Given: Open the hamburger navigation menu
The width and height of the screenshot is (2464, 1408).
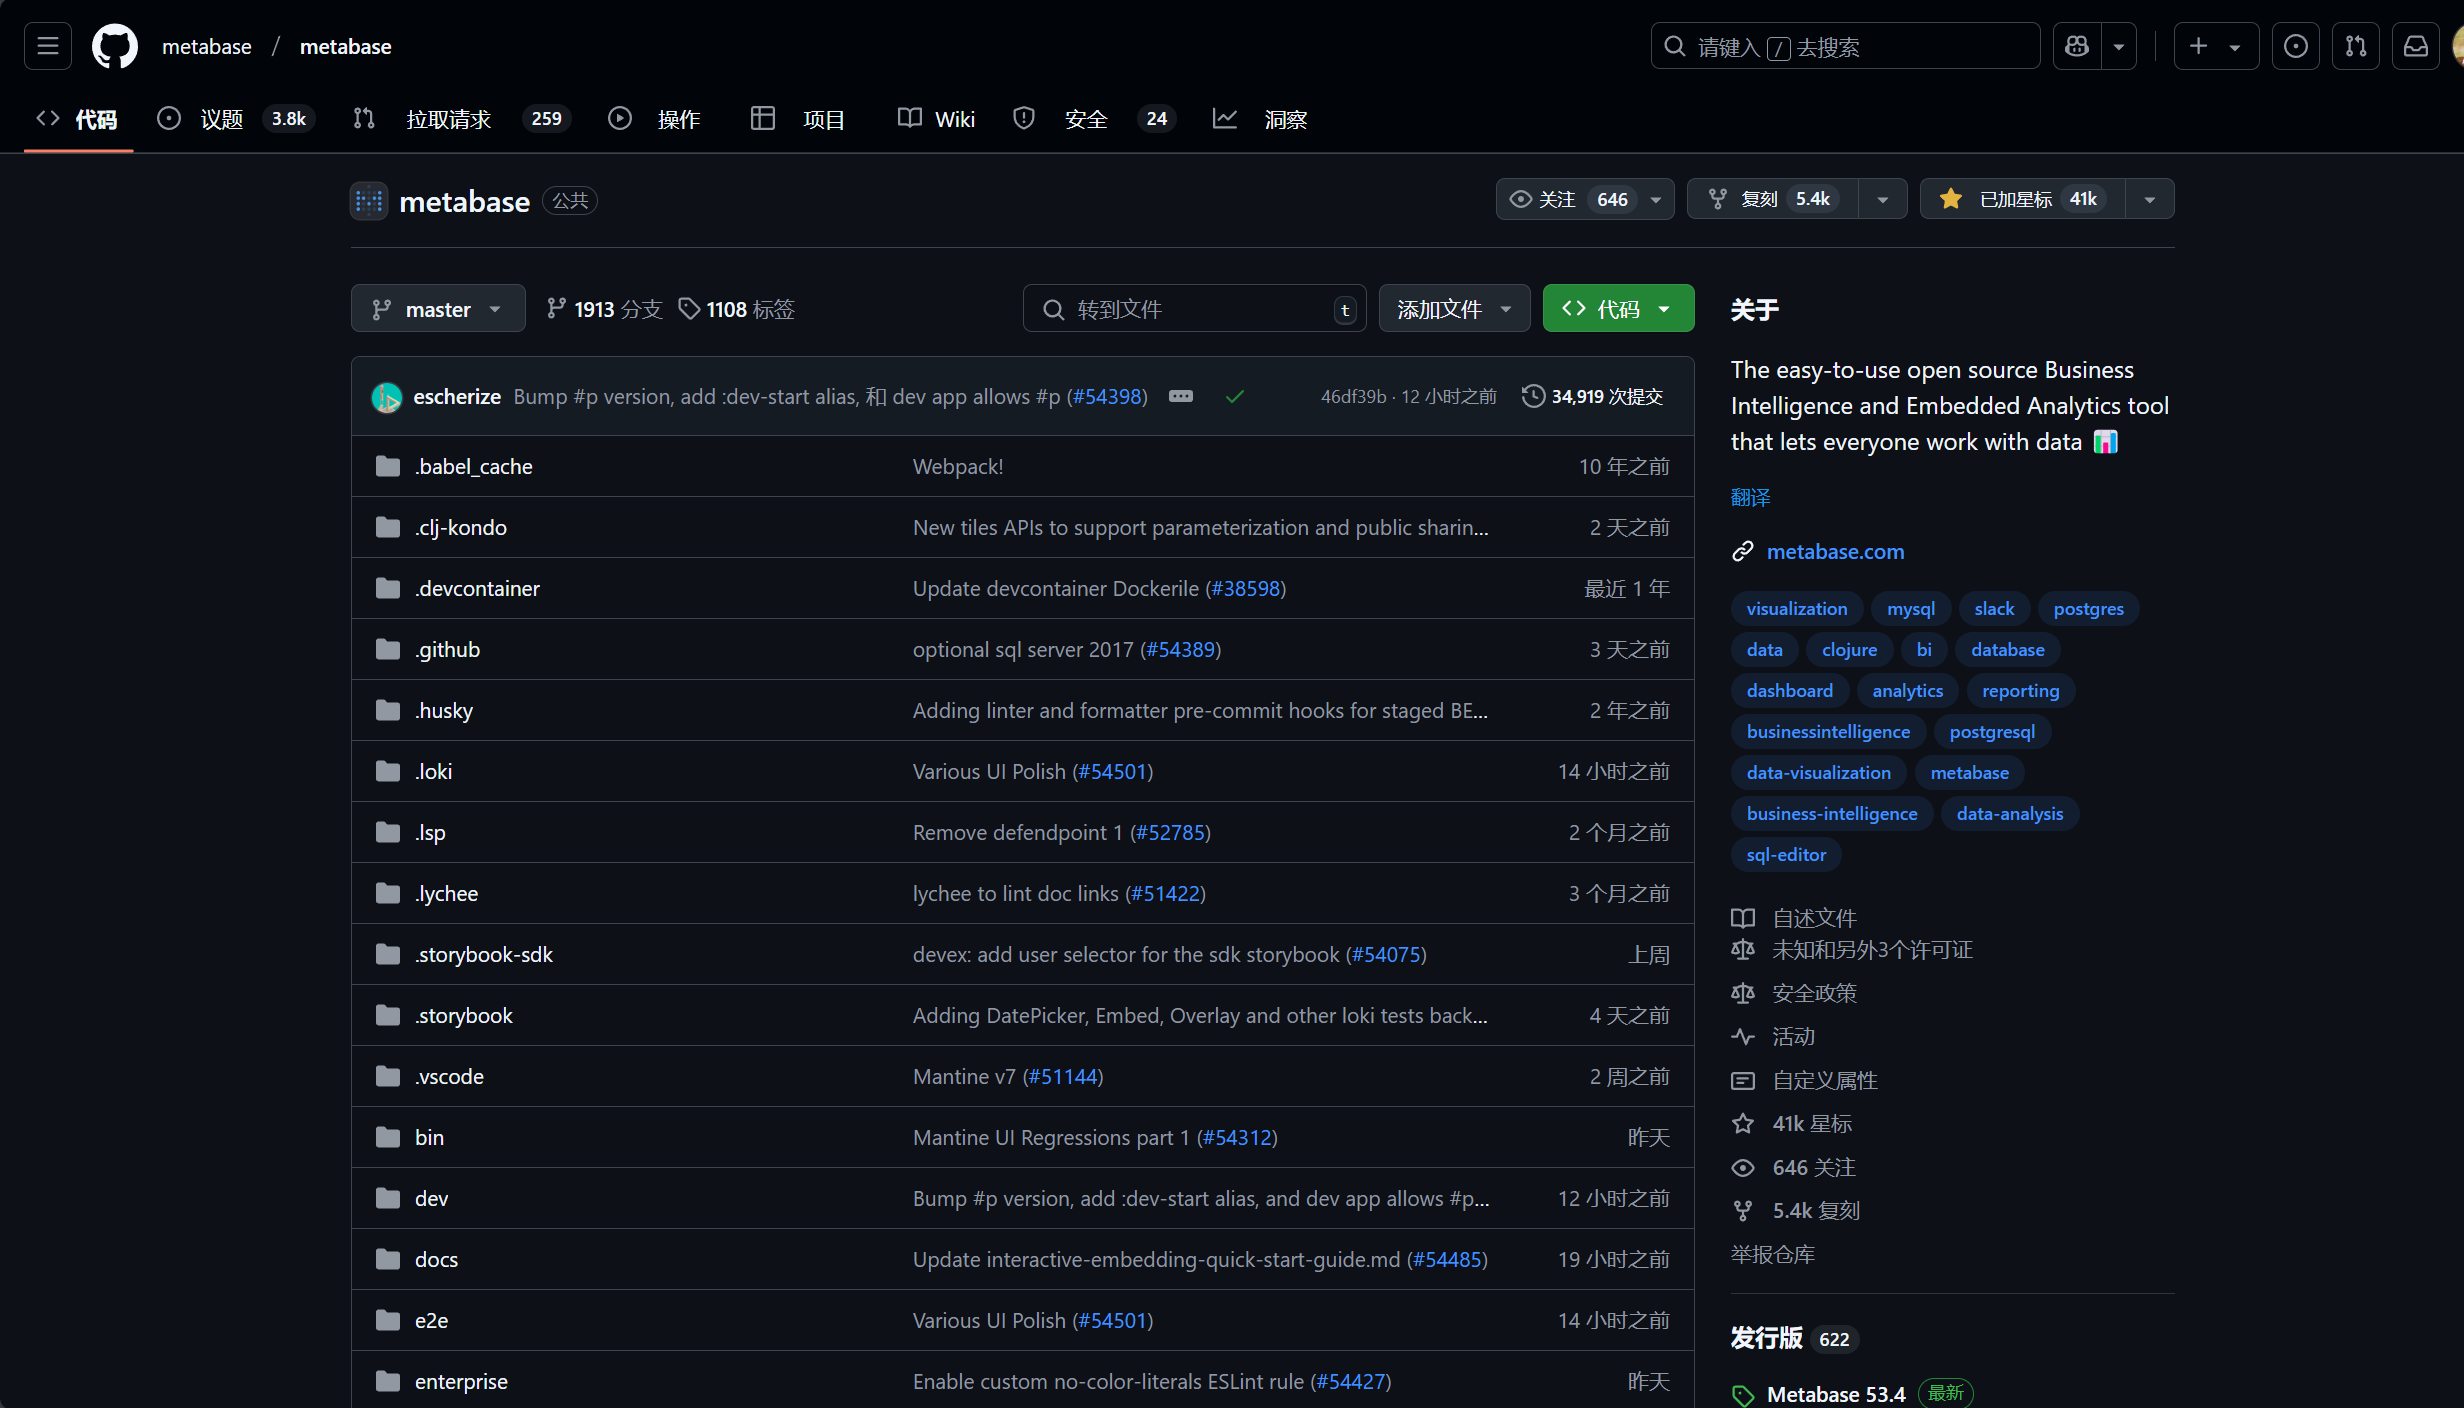Looking at the screenshot, I should pos(47,46).
